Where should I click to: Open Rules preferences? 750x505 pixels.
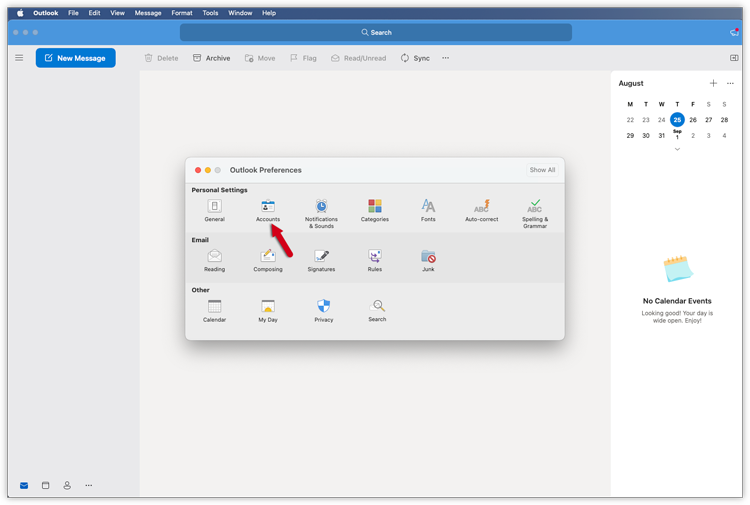[x=375, y=258]
